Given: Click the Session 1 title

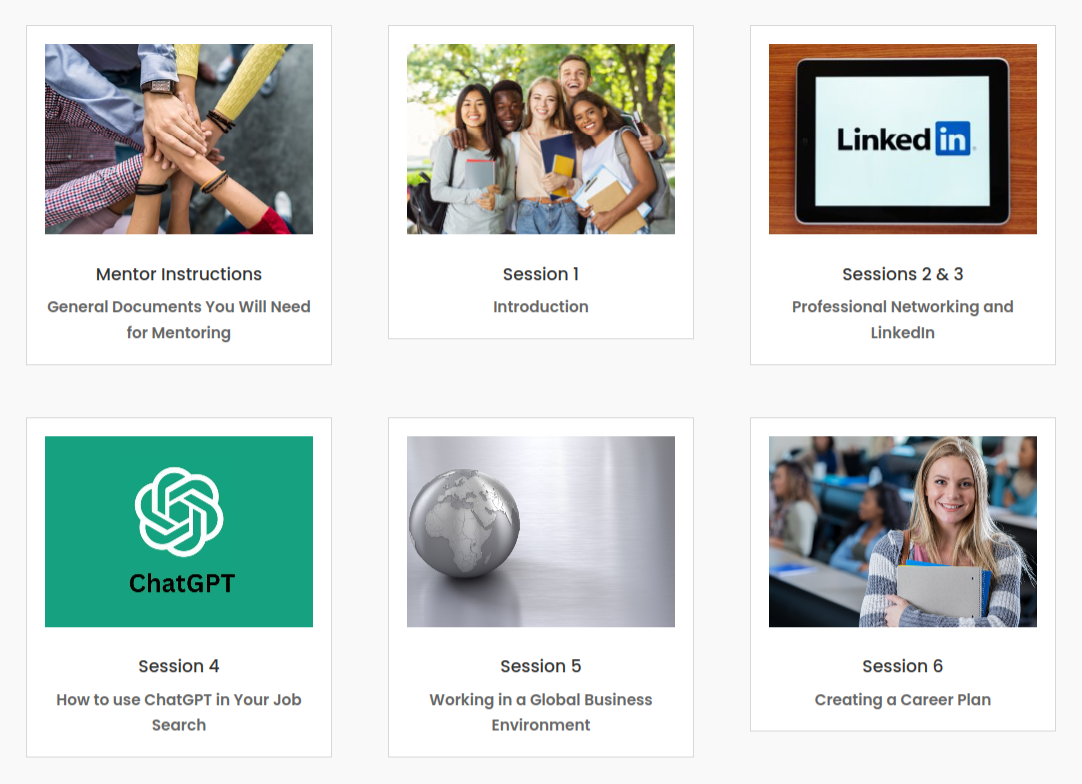Looking at the screenshot, I should (x=541, y=274).
